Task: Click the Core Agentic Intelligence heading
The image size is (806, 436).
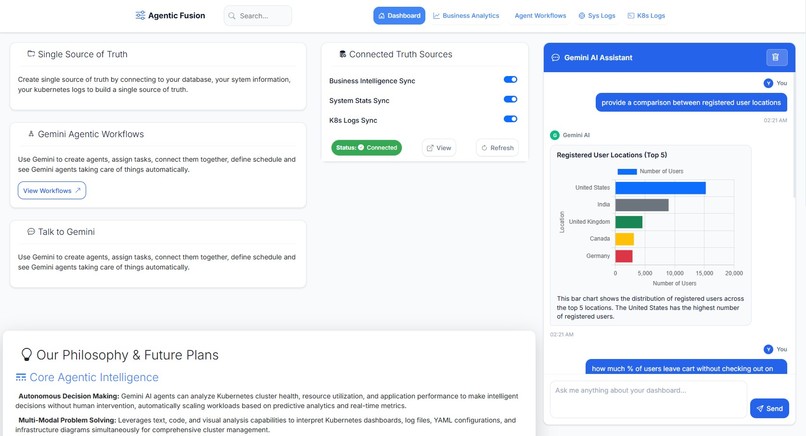Action: pos(94,377)
